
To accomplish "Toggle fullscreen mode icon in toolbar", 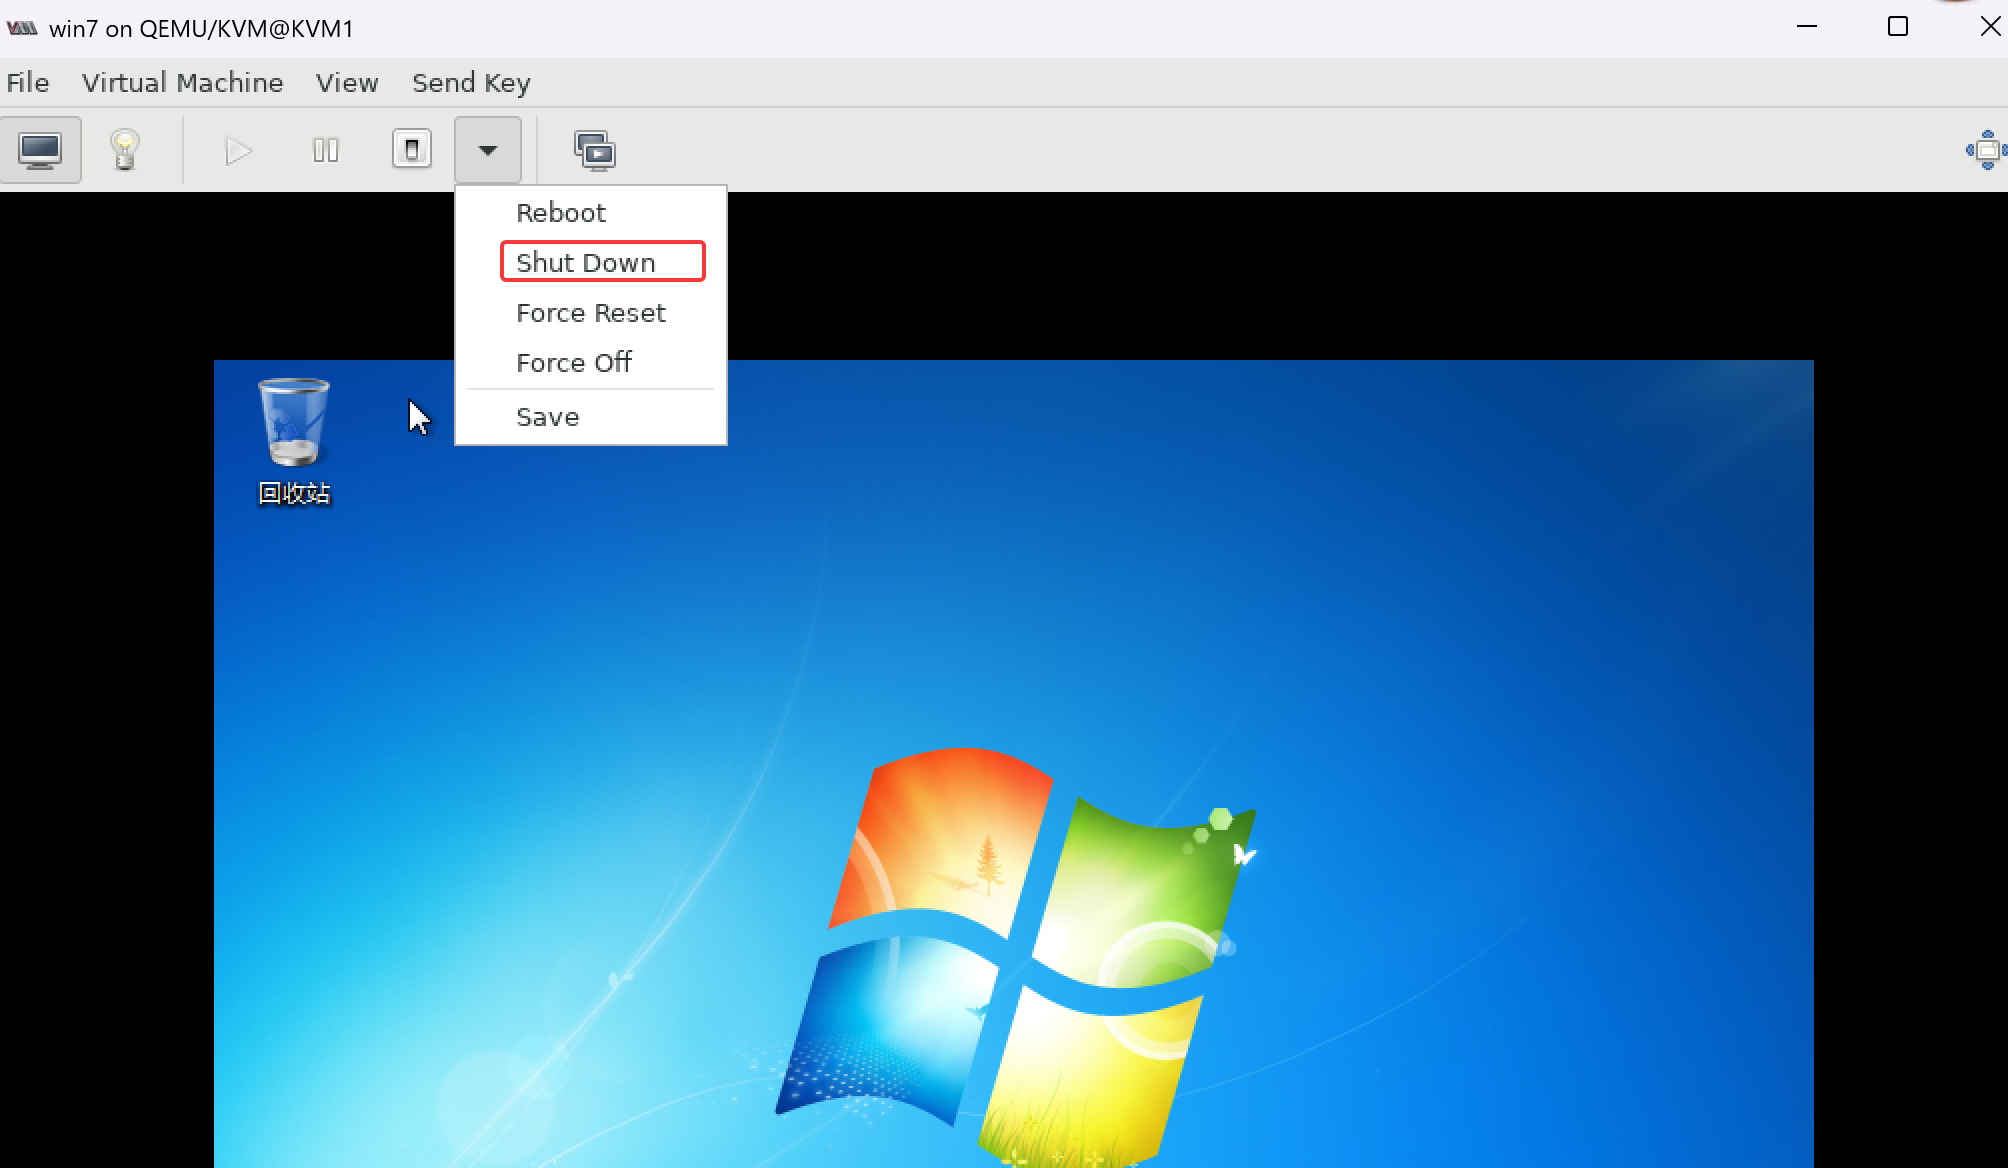I will tap(1986, 150).
